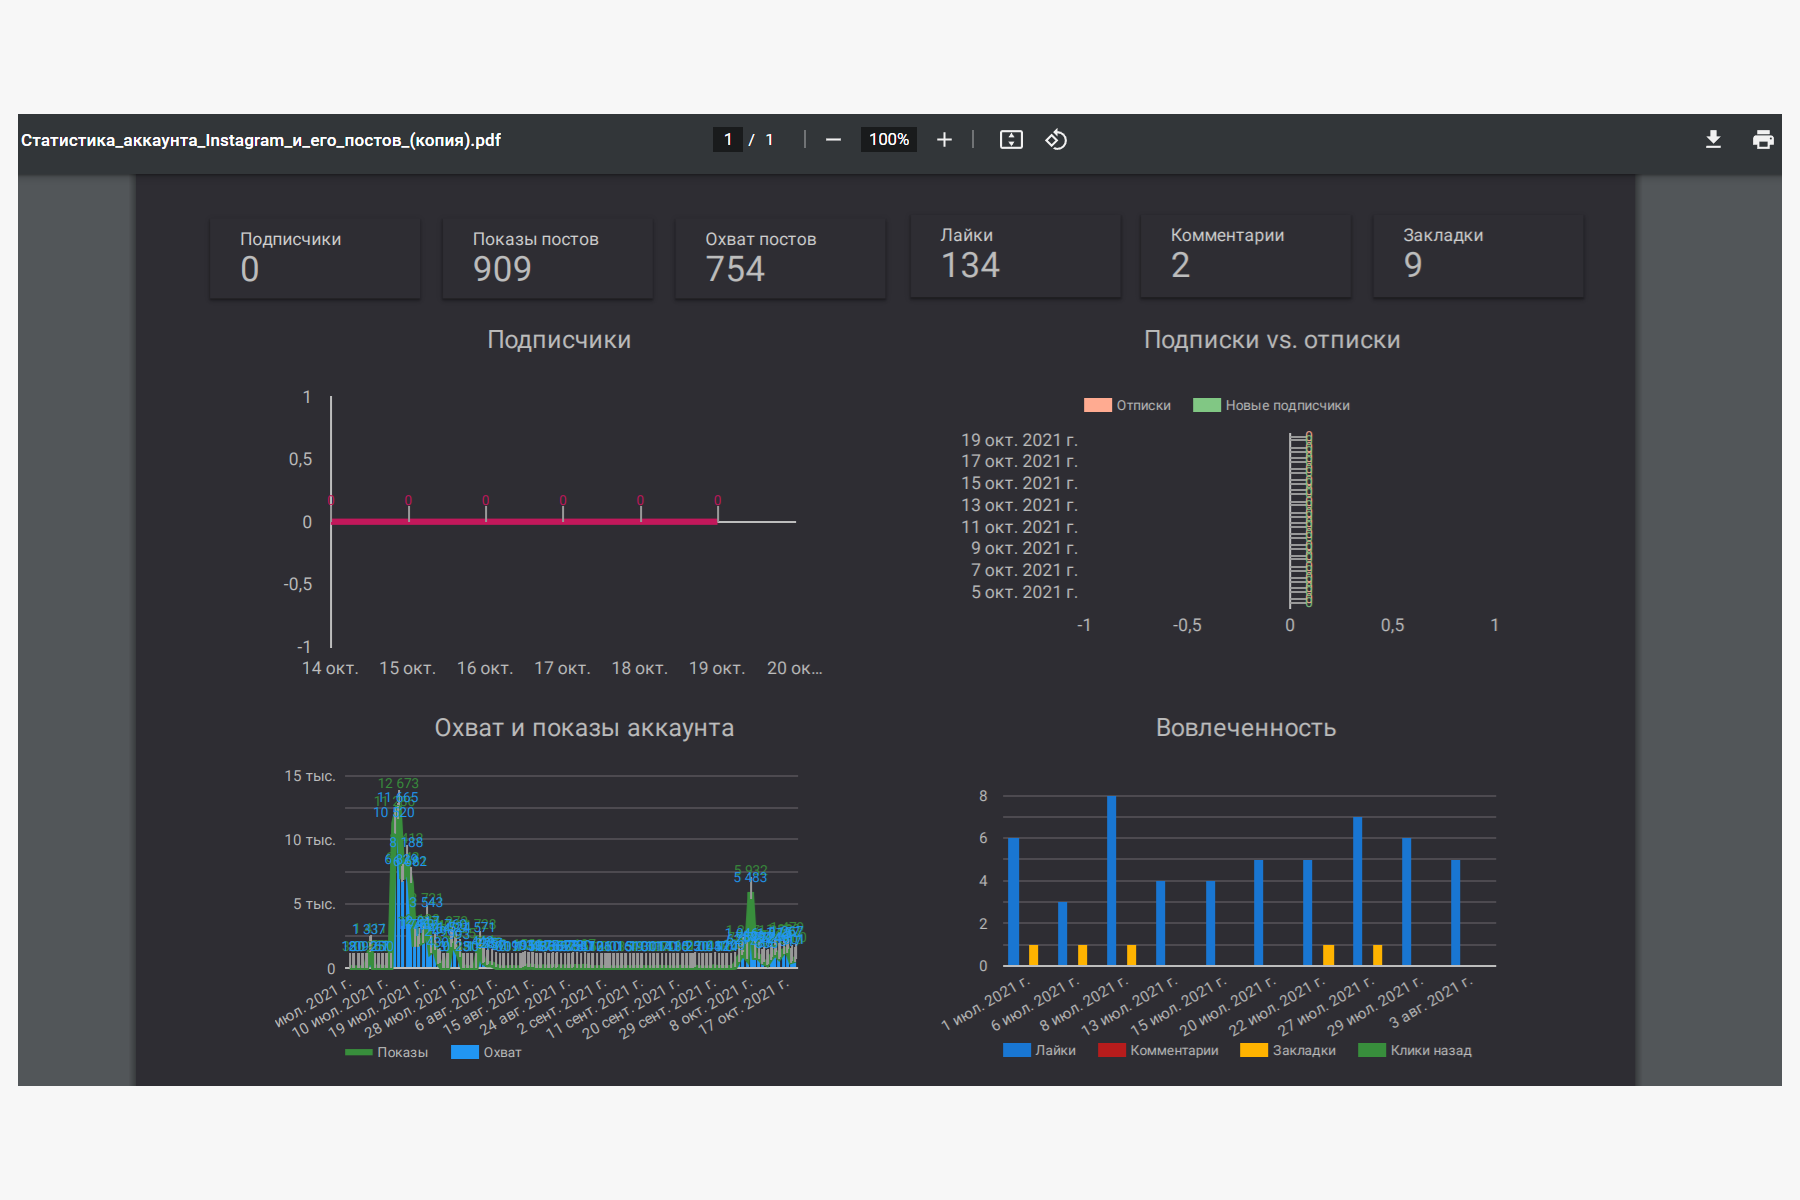Click the Закладки legend yellow swatch
This screenshot has width=1800, height=1200.
(1254, 1050)
